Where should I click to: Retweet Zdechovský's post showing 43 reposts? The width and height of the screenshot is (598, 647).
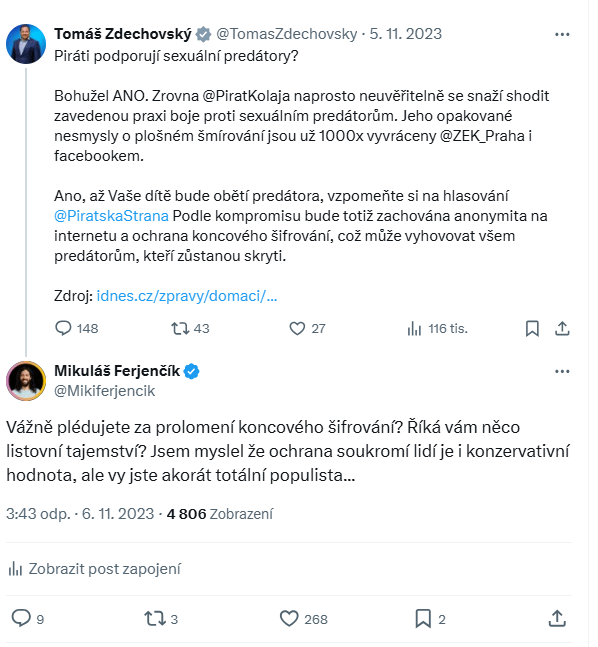point(190,328)
